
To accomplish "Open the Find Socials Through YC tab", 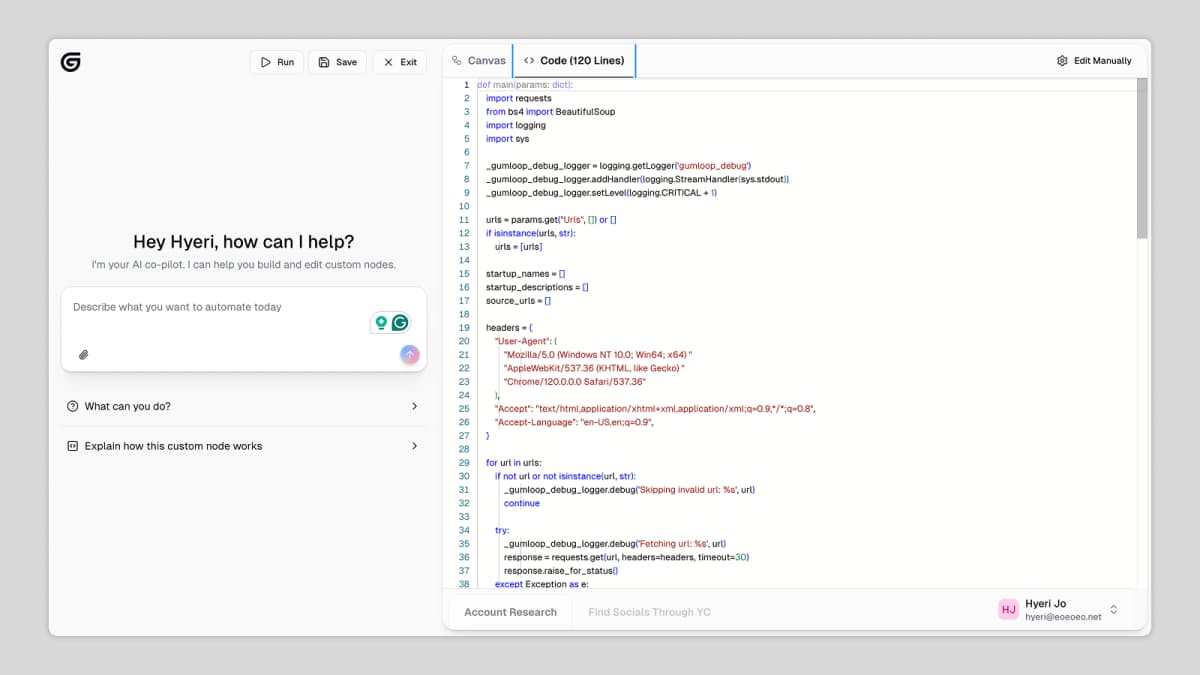I will click(649, 612).
